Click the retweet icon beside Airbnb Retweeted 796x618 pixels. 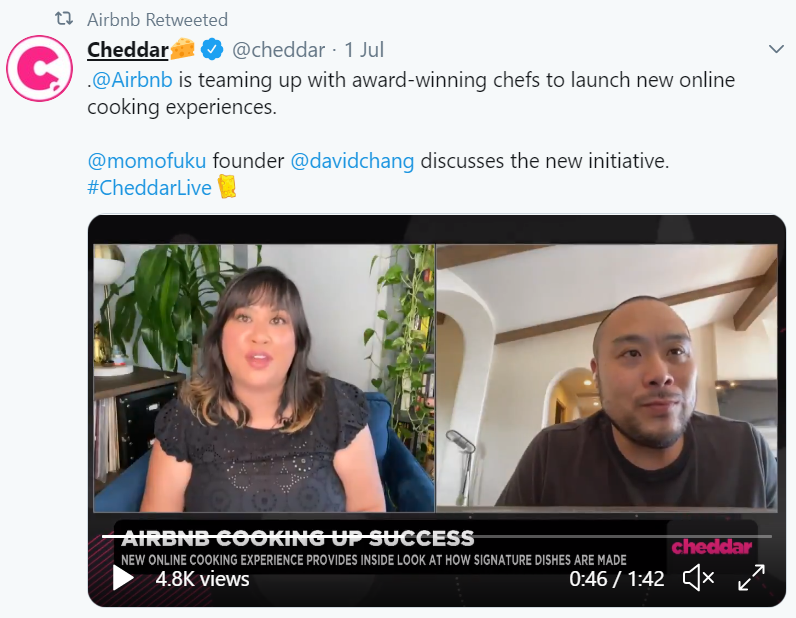pyautogui.click(x=64, y=19)
